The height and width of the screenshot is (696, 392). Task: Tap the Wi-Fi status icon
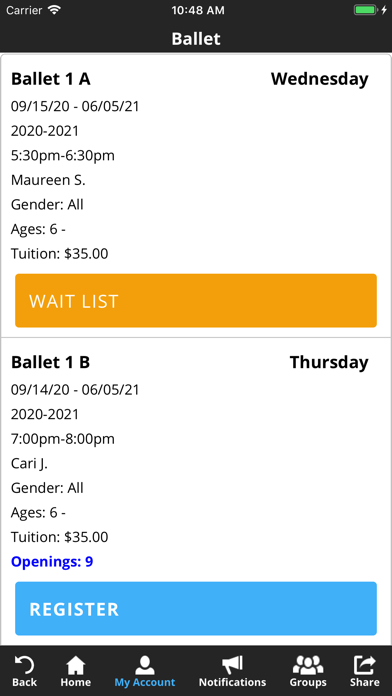pyautogui.click(x=55, y=10)
